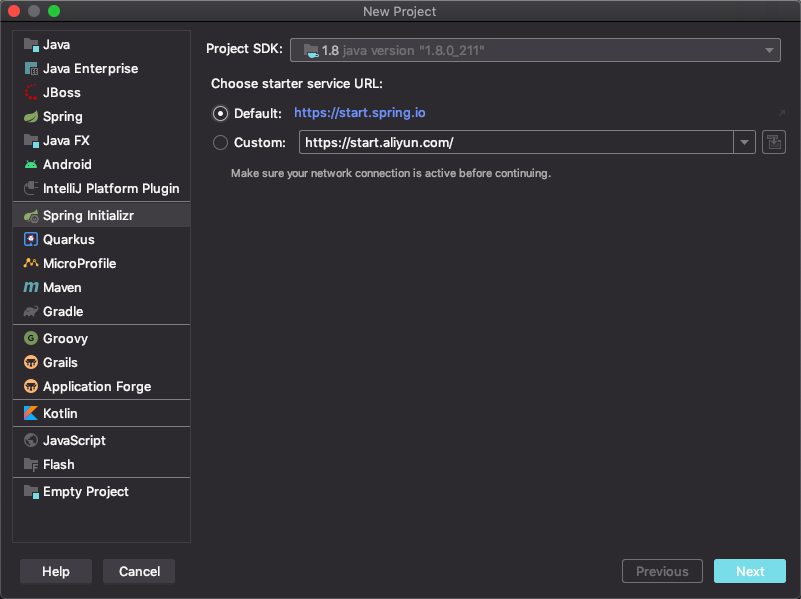Select the JavaScript project category

tap(73, 440)
